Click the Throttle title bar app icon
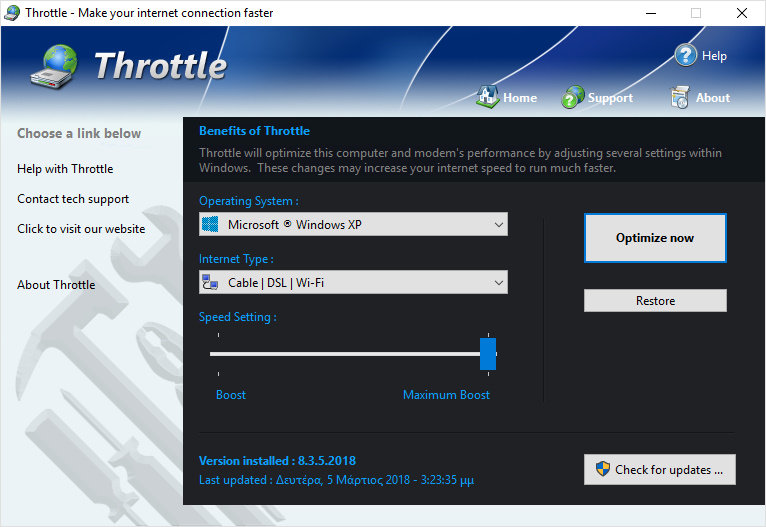 coord(12,13)
